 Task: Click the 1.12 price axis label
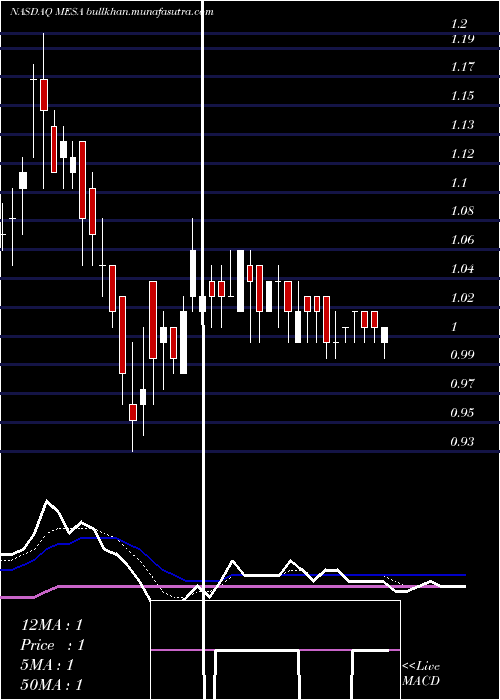click(x=462, y=154)
